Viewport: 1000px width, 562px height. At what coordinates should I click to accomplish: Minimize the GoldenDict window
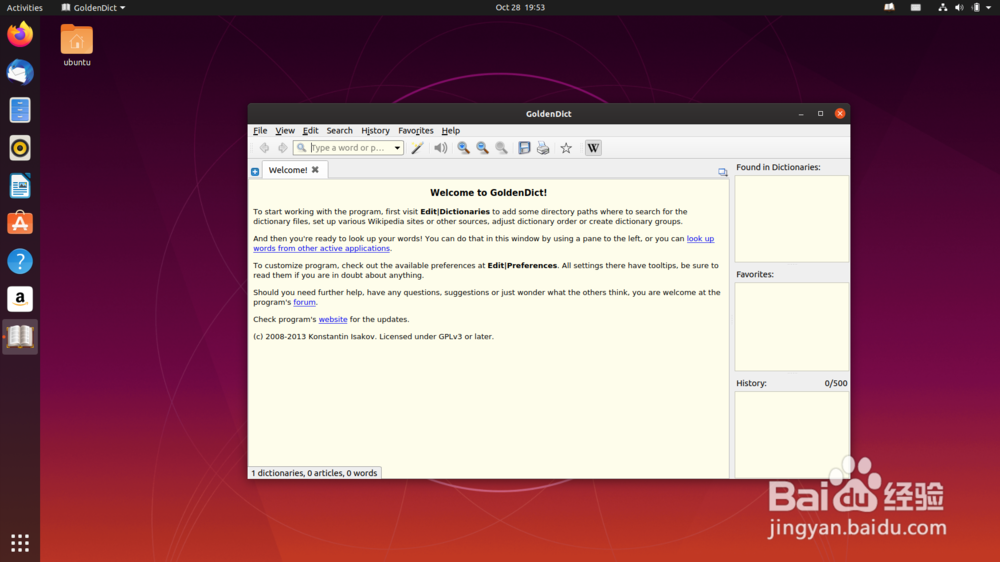click(801, 114)
